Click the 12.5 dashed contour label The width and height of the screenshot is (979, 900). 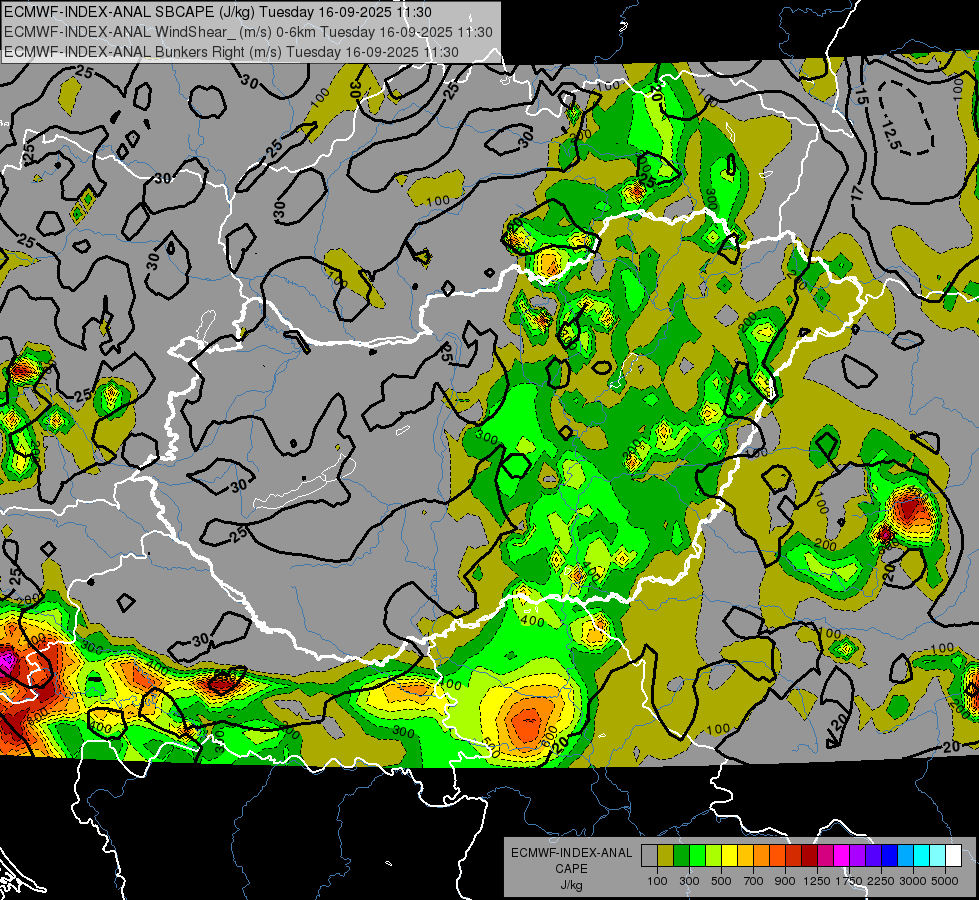pyautogui.click(x=893, y=134)
